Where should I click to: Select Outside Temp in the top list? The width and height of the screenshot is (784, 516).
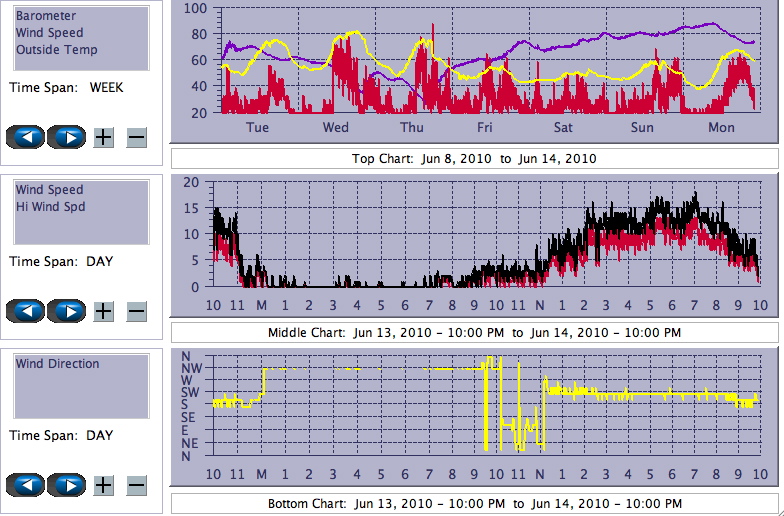pyautogui.click(x=56, y=50)
